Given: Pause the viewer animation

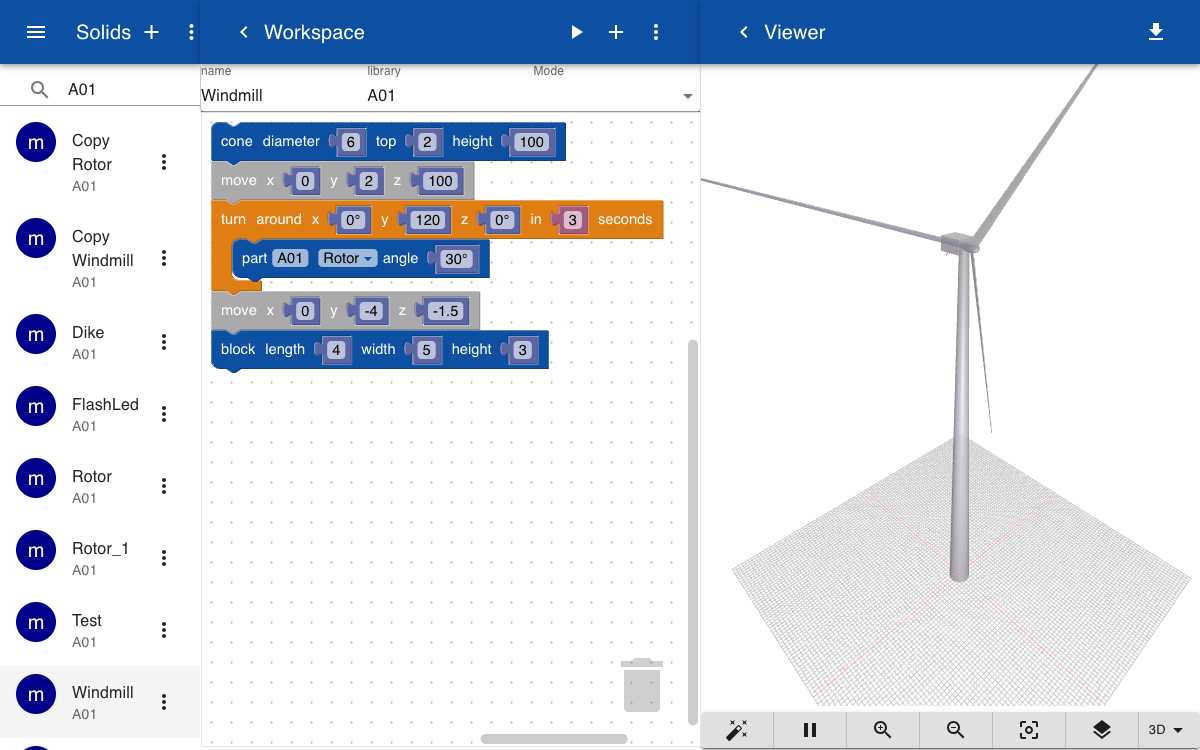Looking at the screenshot, I should (810, 730).
